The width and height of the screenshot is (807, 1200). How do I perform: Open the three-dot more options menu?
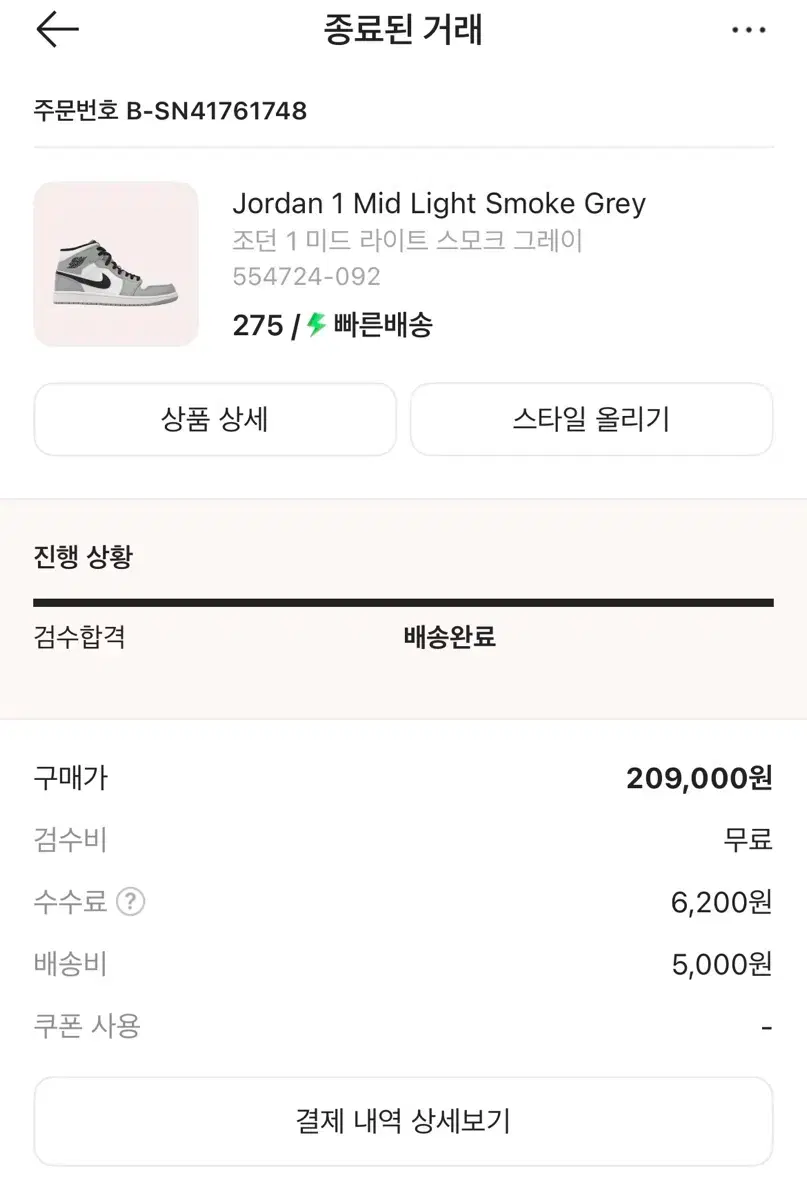click(x=748, y=31)
